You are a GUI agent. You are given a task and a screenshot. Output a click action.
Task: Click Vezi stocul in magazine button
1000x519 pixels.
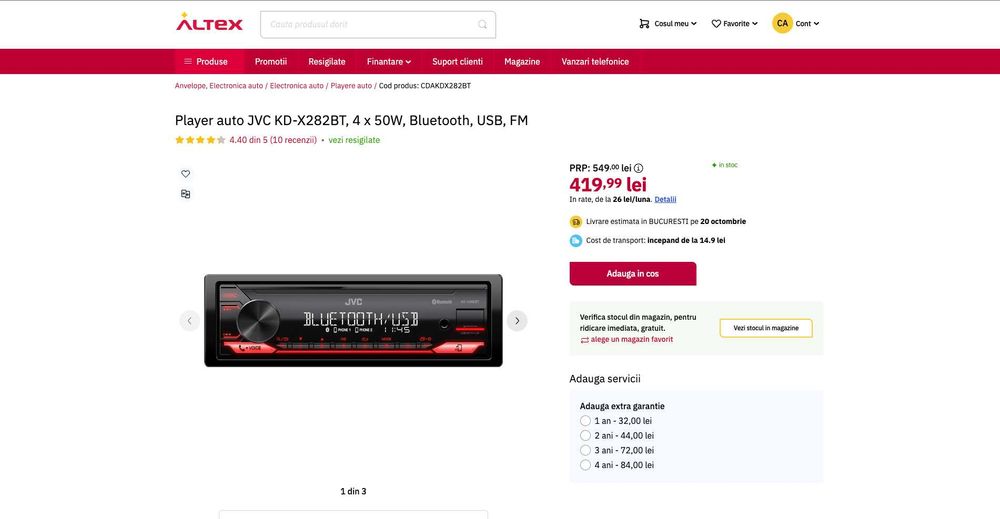coord(766,328)
